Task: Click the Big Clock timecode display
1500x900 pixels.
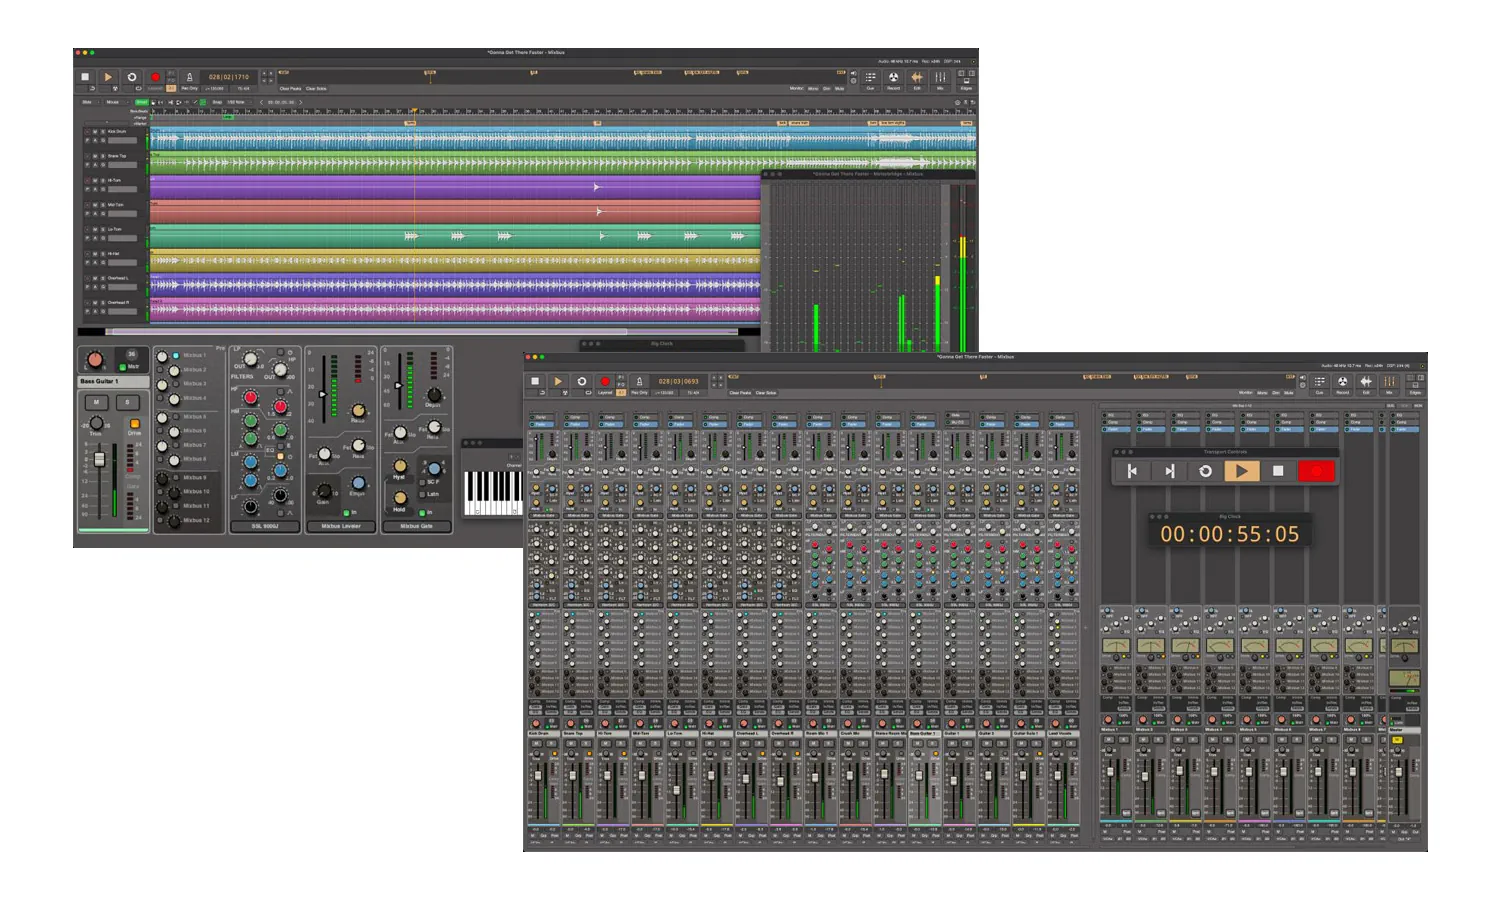Action: point(1229,534)
